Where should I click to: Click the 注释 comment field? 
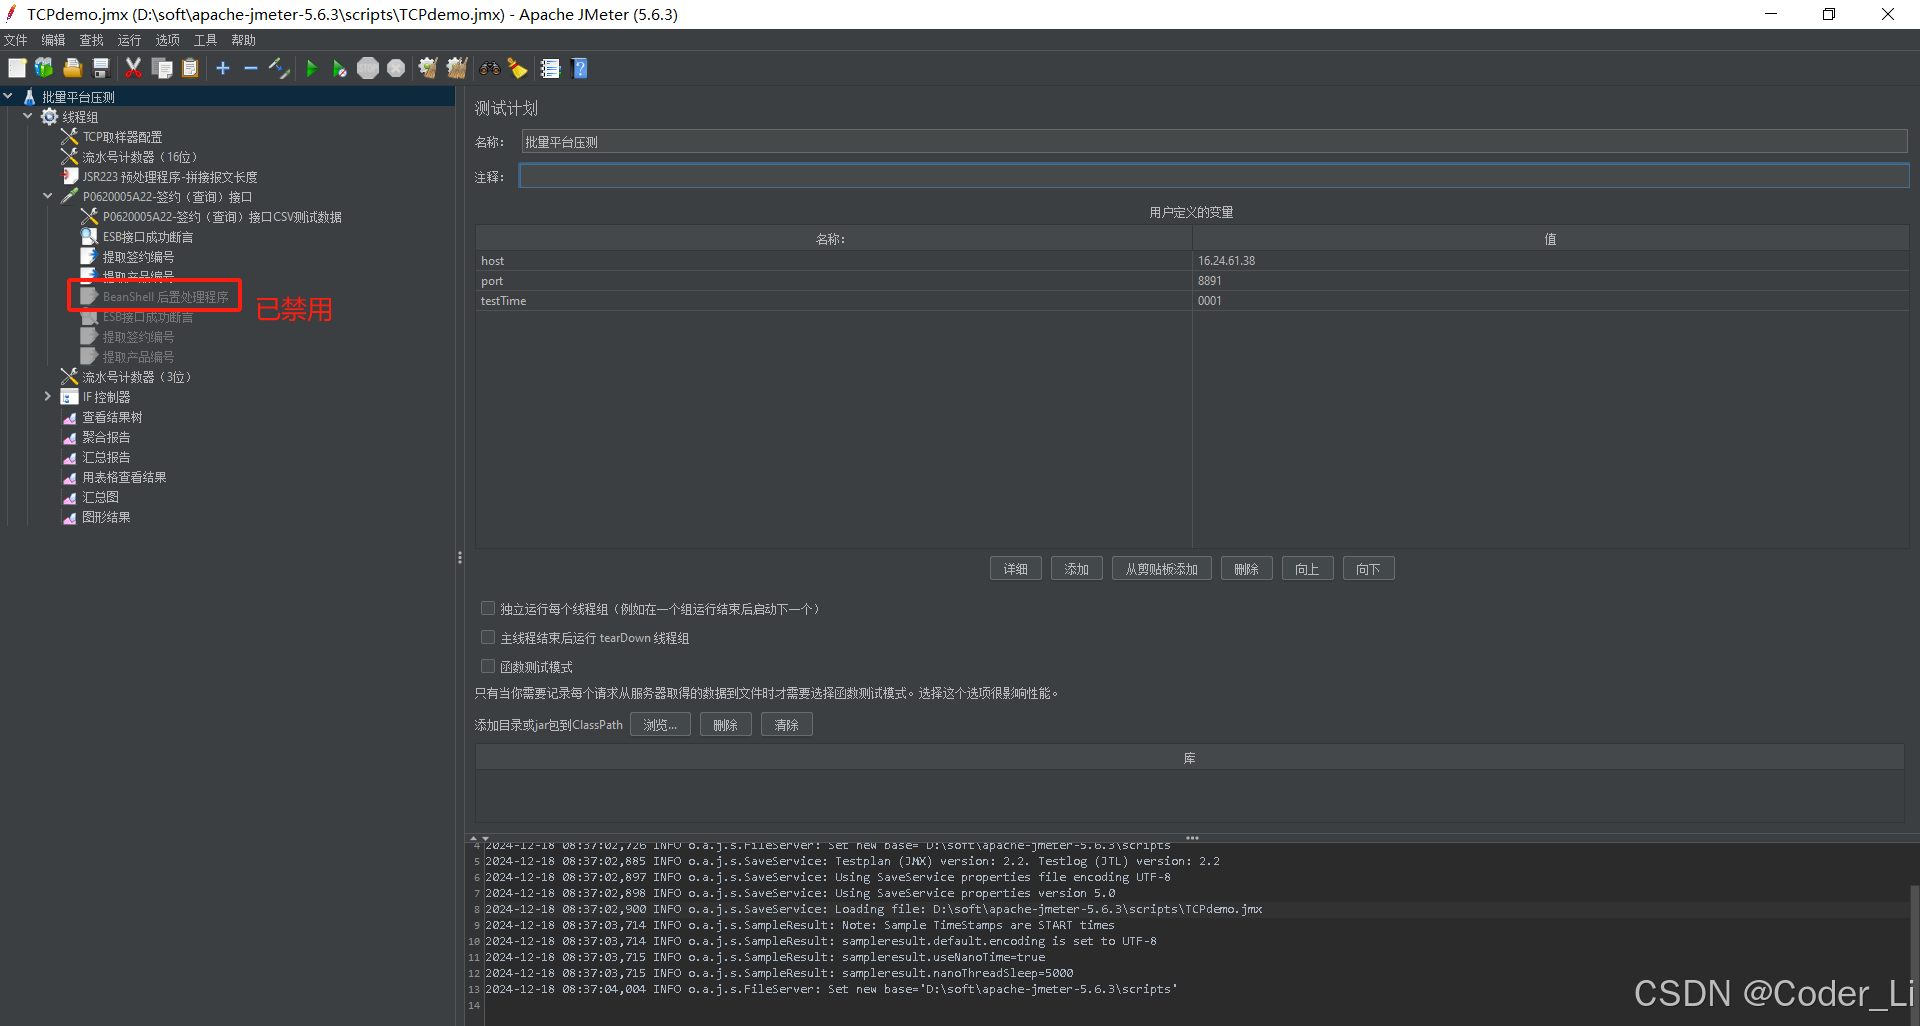coord(1214,177)
